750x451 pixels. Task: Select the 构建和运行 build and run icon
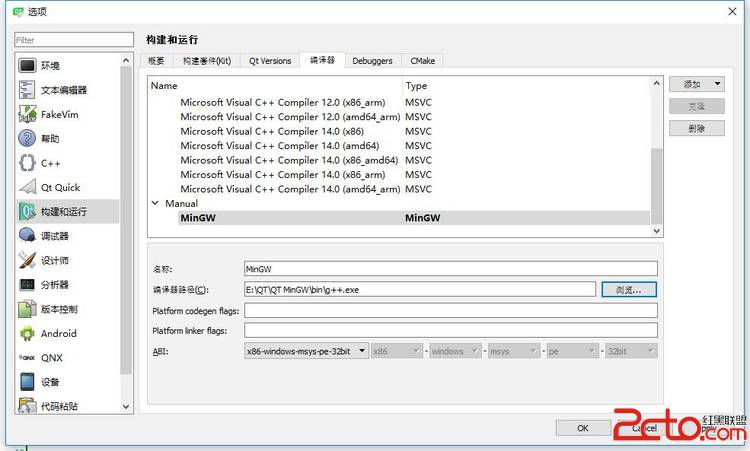27,211
